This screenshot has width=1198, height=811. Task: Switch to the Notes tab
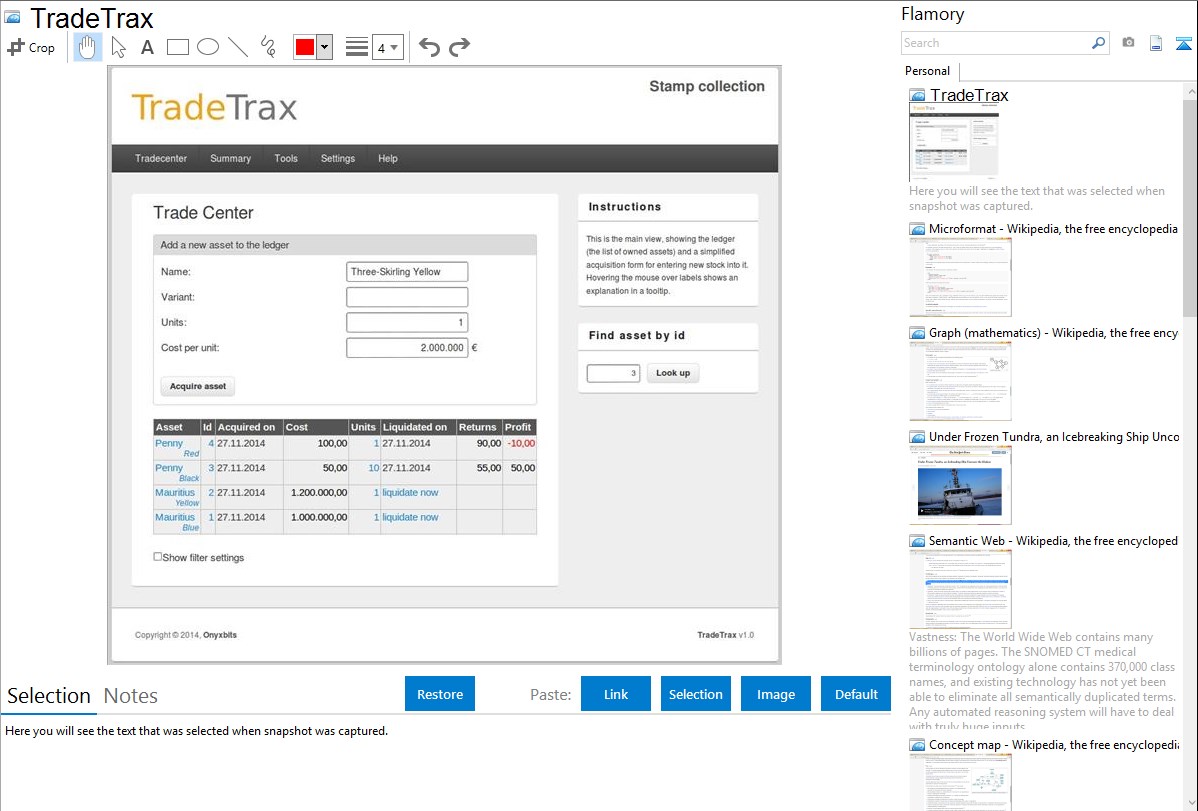pyautogui.click(x=131, y=696)
